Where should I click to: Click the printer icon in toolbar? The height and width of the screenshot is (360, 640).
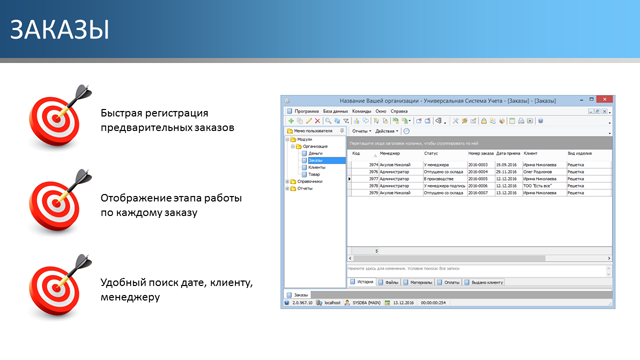(x=521, y=121)
